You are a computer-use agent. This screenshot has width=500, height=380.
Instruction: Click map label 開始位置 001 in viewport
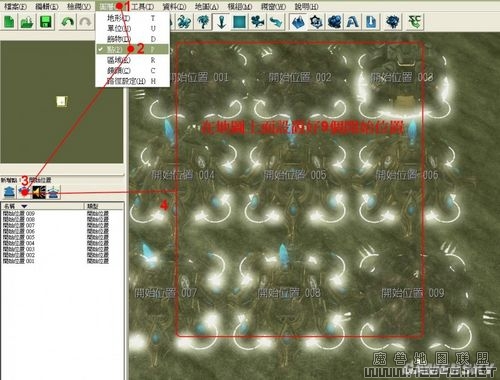tap(199, 78)
